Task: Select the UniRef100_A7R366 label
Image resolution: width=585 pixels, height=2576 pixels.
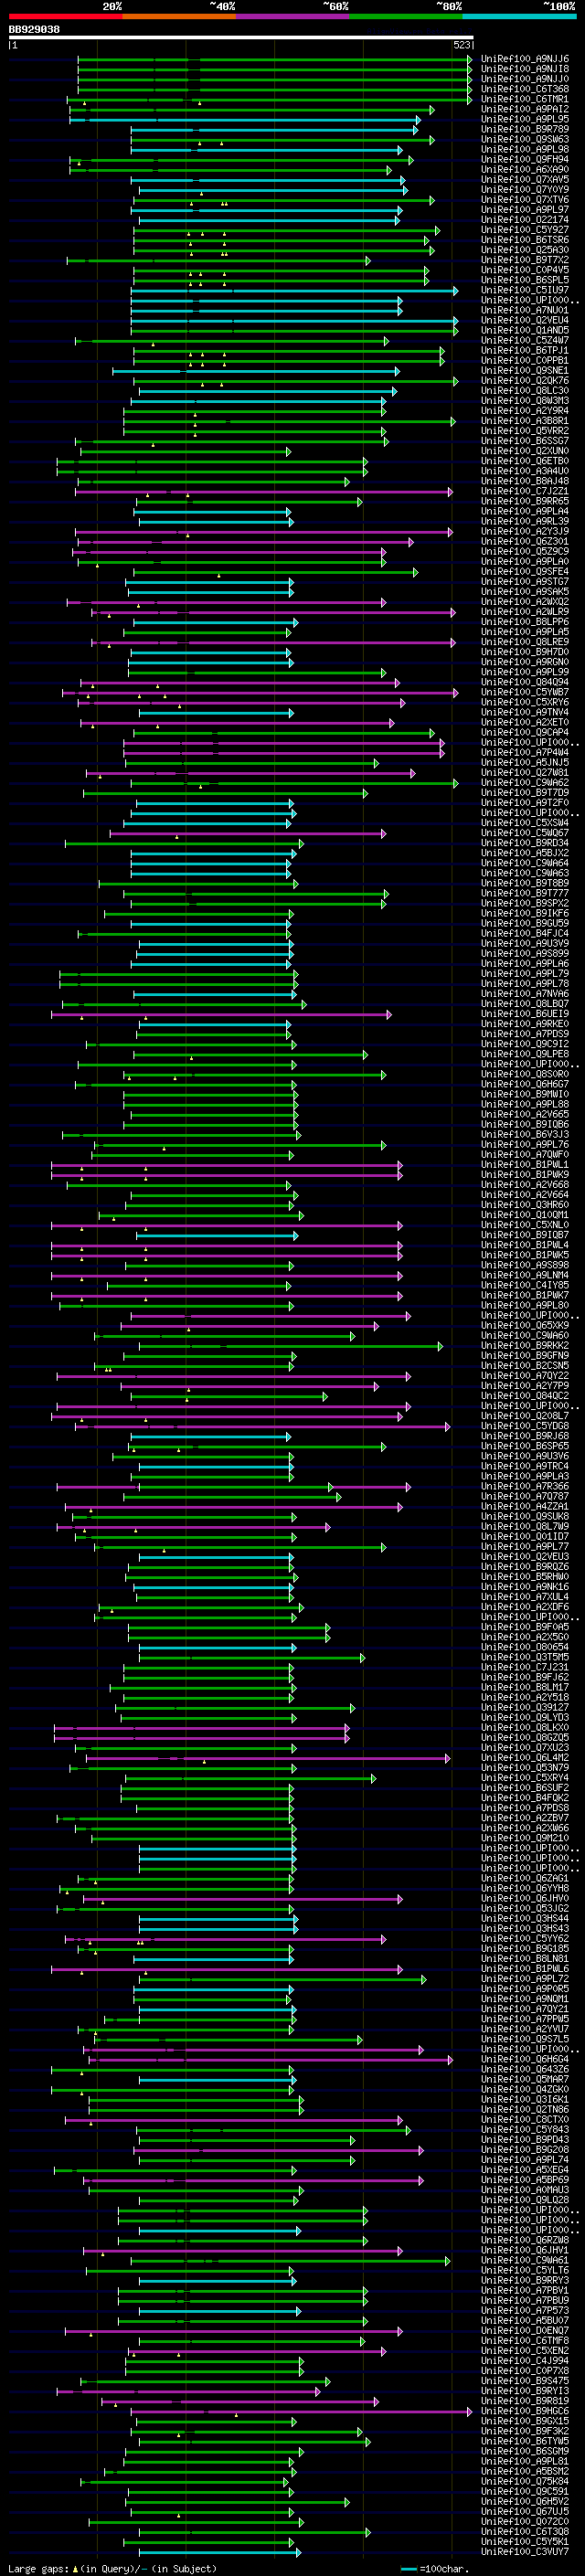Action: pos(525,1487)
